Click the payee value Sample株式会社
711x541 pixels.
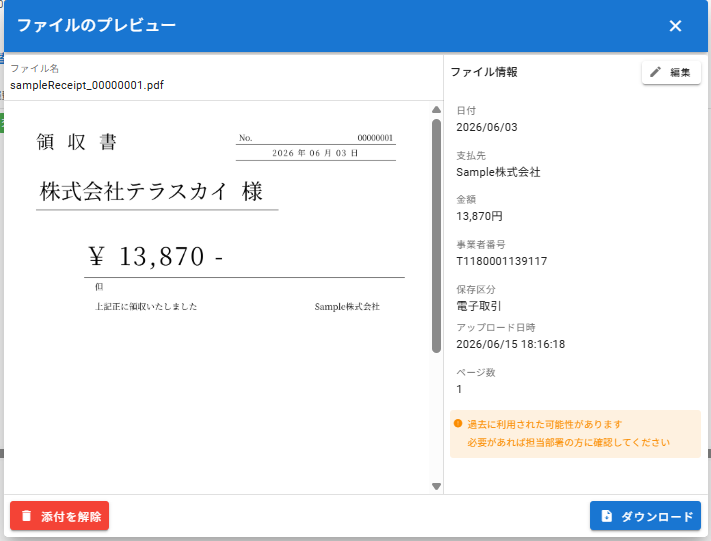tap(498, 172)
